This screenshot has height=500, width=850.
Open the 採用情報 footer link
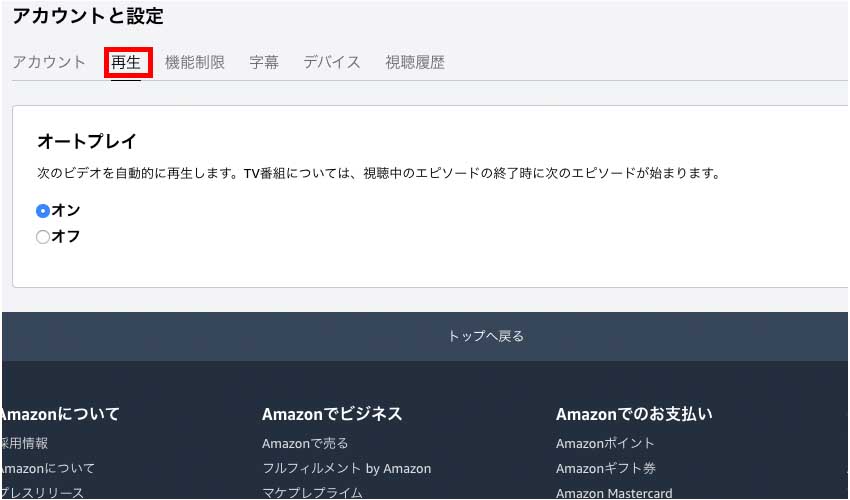pos(24,443)
